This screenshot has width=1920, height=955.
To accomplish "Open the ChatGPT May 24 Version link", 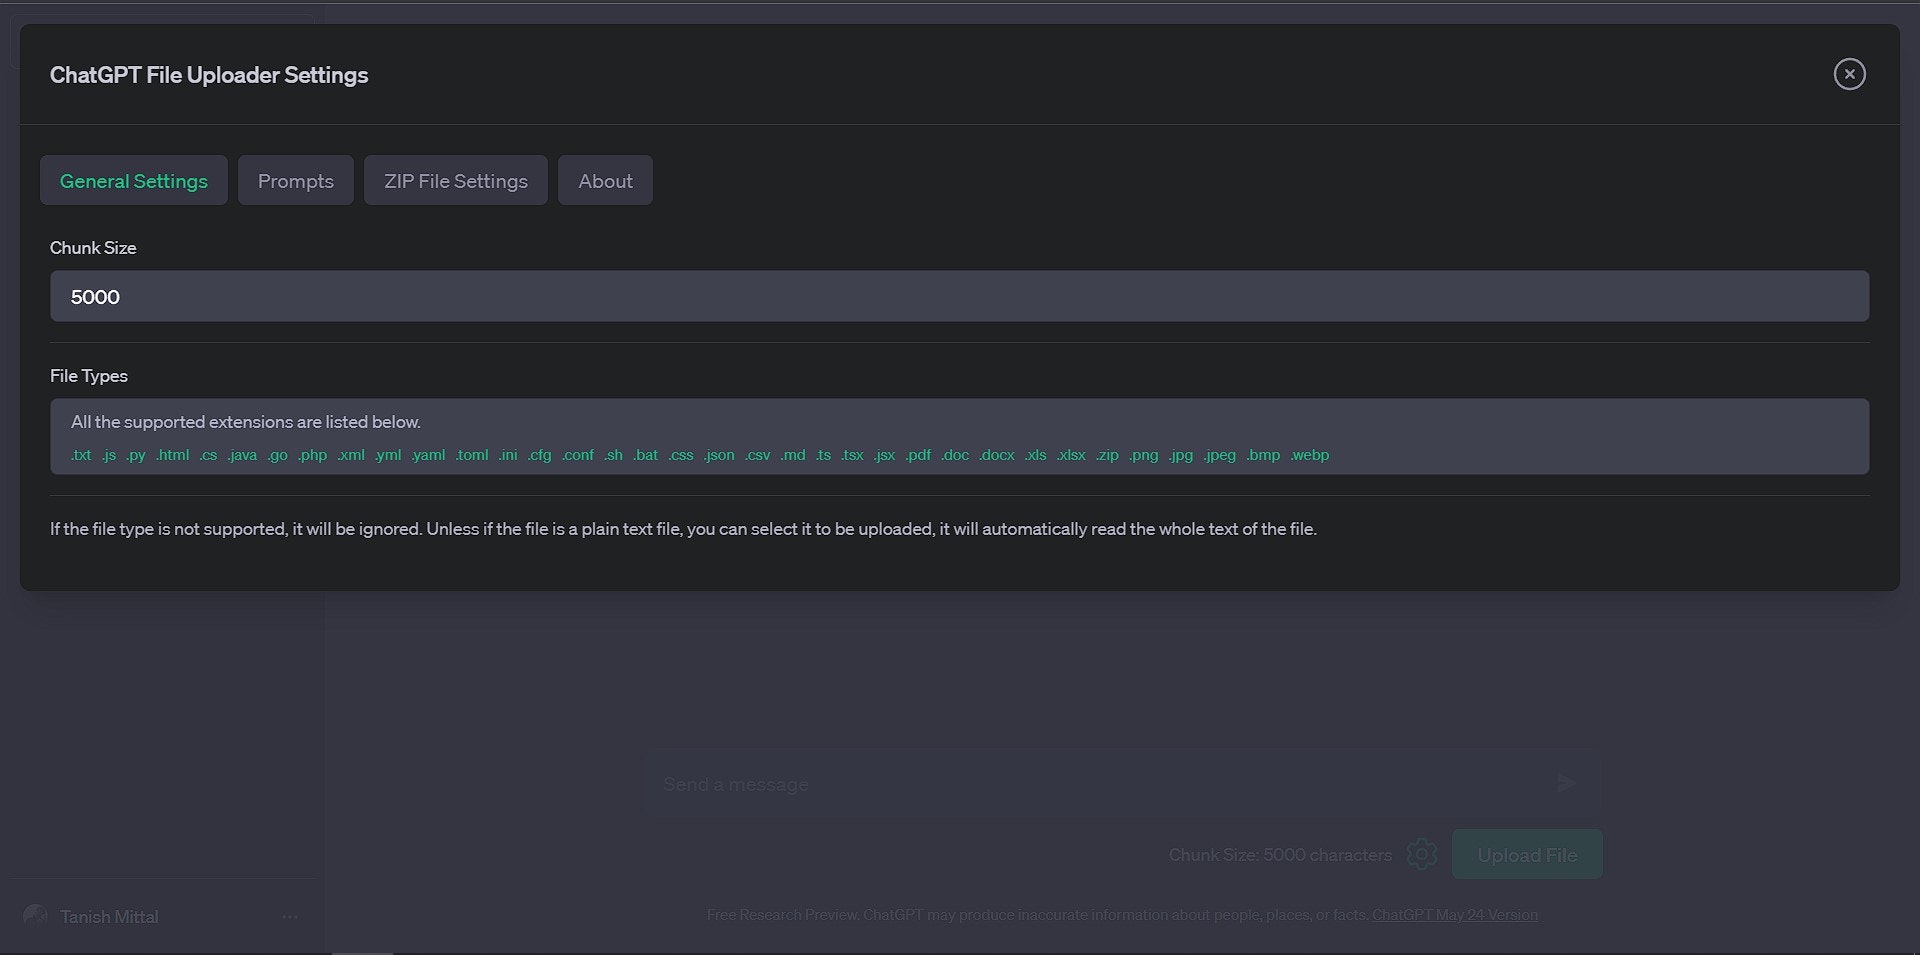I will point(1455,914).
